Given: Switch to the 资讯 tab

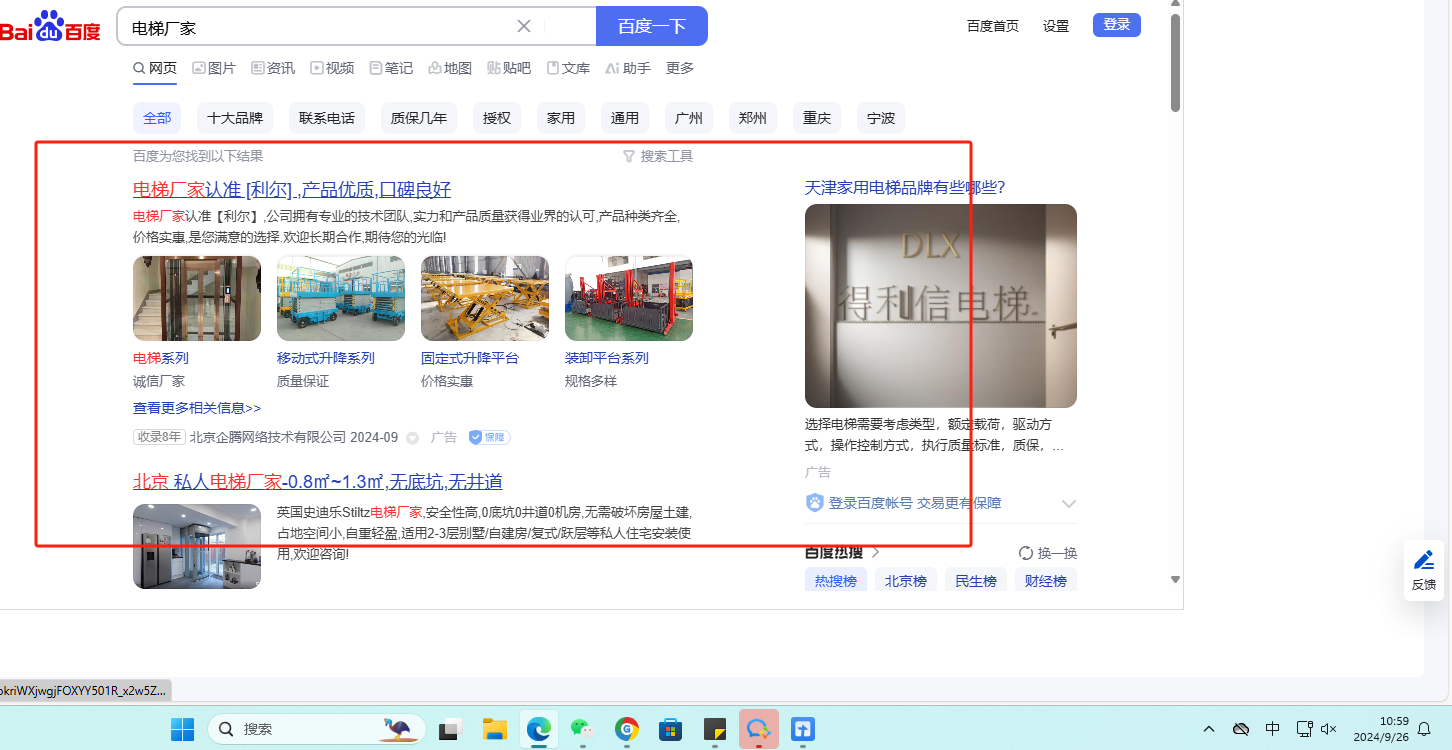Looking at the screenshot, I should (x=273, y=68).
